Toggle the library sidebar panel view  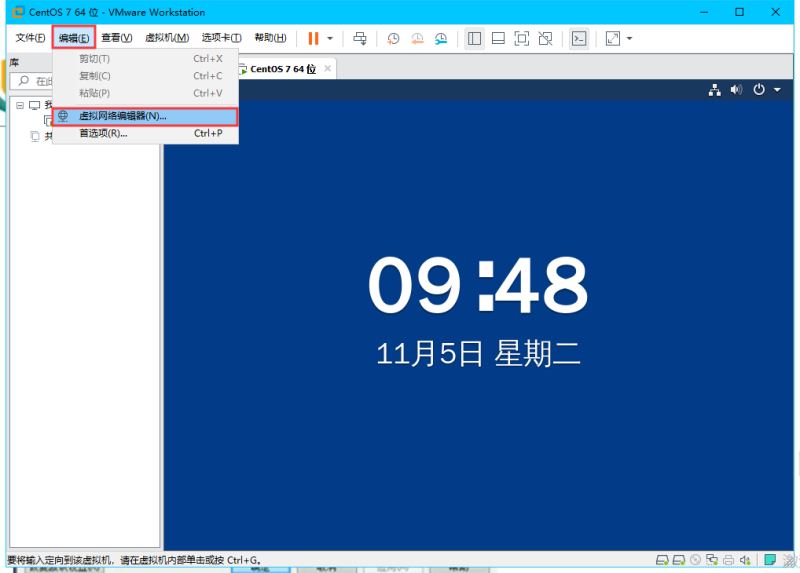474,38
